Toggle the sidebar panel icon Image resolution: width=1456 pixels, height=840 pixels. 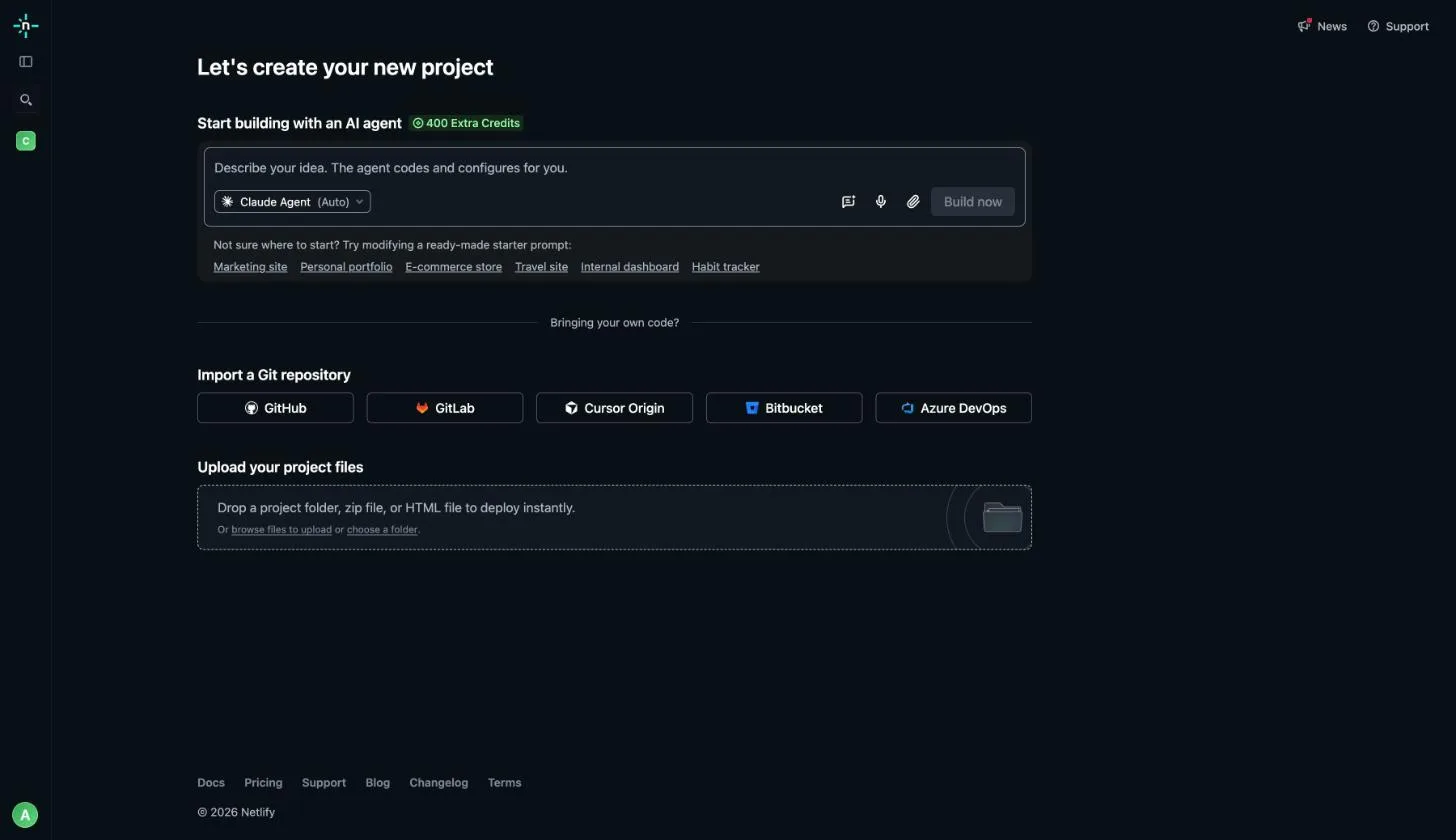coord(26,62)
